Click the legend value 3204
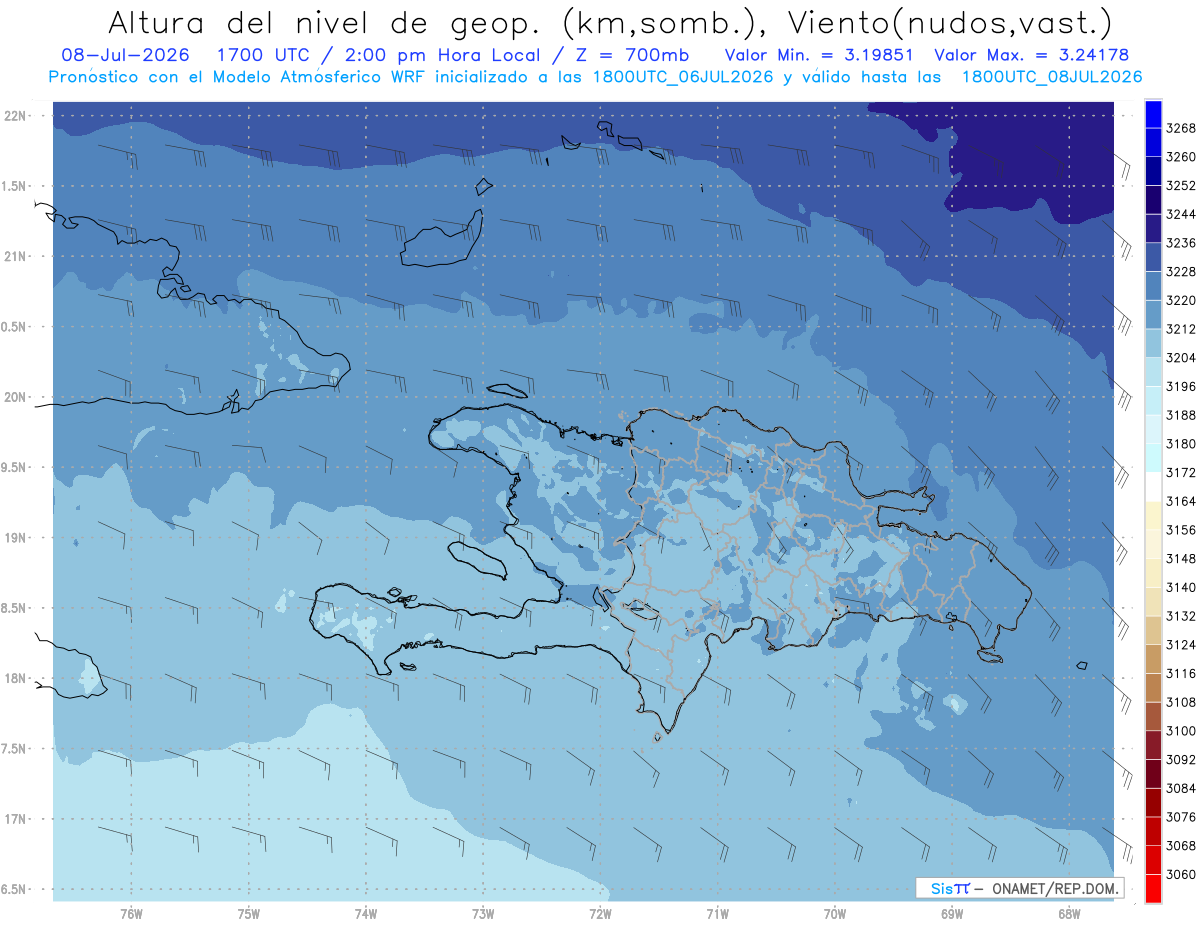Image resolution: width=1200 pixels, height=927 pixels. coord(1181,358)
